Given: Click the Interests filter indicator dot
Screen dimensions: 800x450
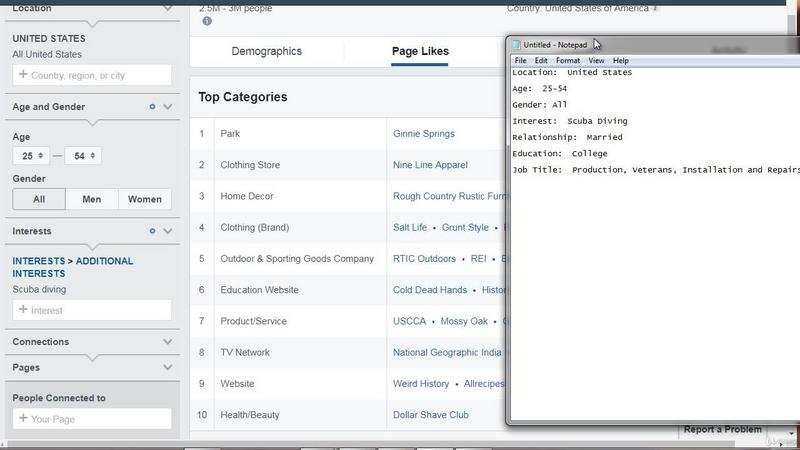Looking at the screenshot, I should [x=152, y=231].
